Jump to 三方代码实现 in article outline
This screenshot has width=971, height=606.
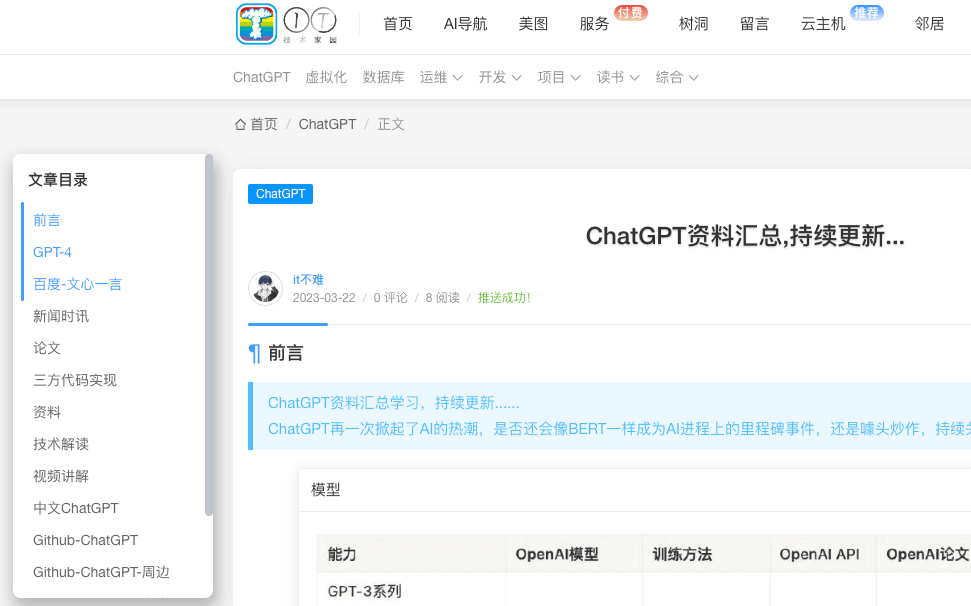pos(75,381)
